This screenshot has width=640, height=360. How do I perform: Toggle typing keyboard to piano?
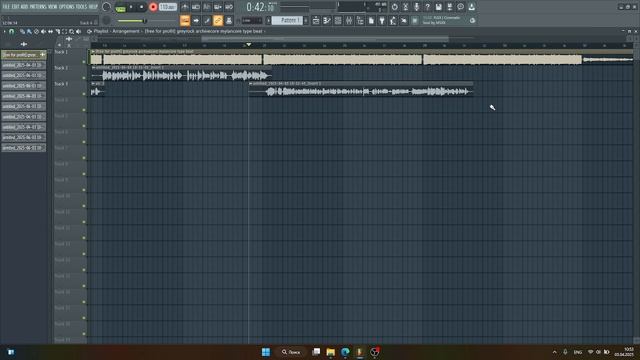(185, 20)
